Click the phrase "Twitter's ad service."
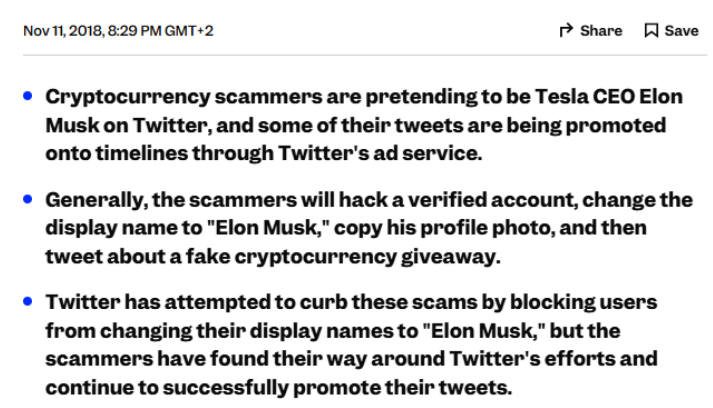This screenshot has width=713, height=408. pyautogui.click(x=380, y=153)
